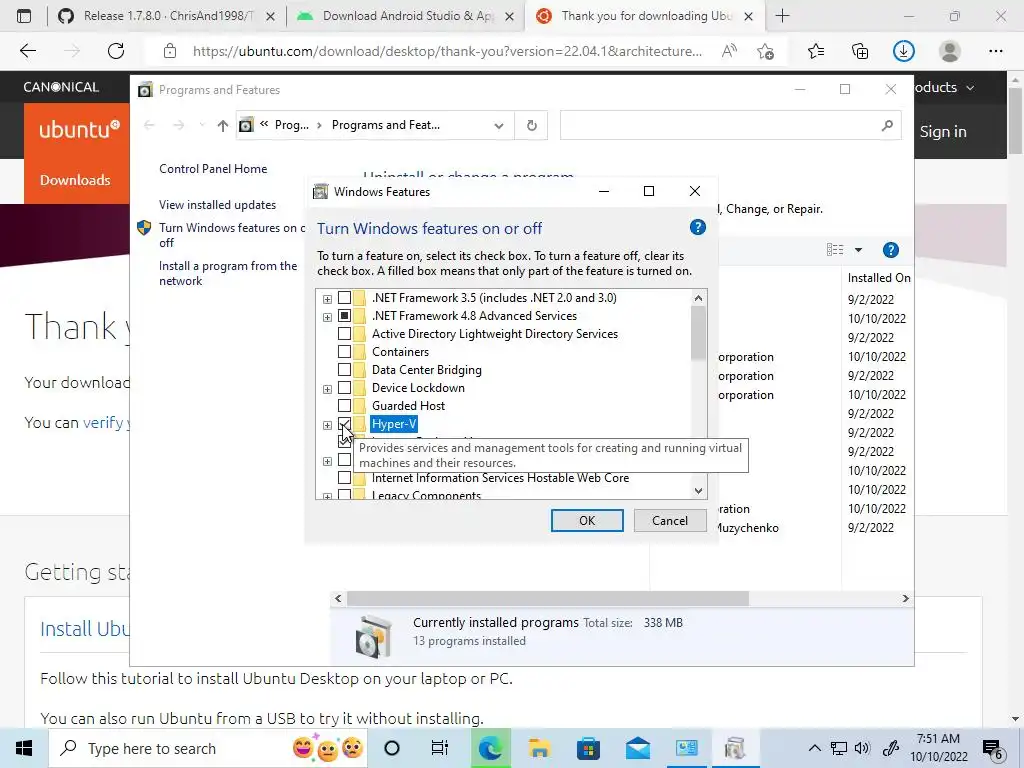Open Edge Collections icon
Screen dimensions: 1024x768
tap(860, 51)
